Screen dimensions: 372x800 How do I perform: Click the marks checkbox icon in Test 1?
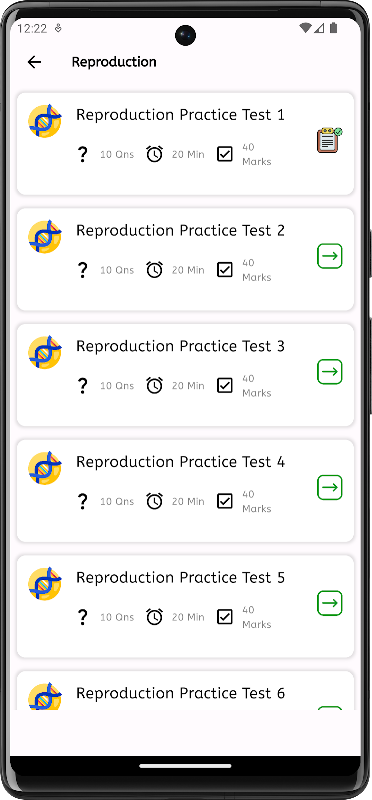[x=225, y=154]
